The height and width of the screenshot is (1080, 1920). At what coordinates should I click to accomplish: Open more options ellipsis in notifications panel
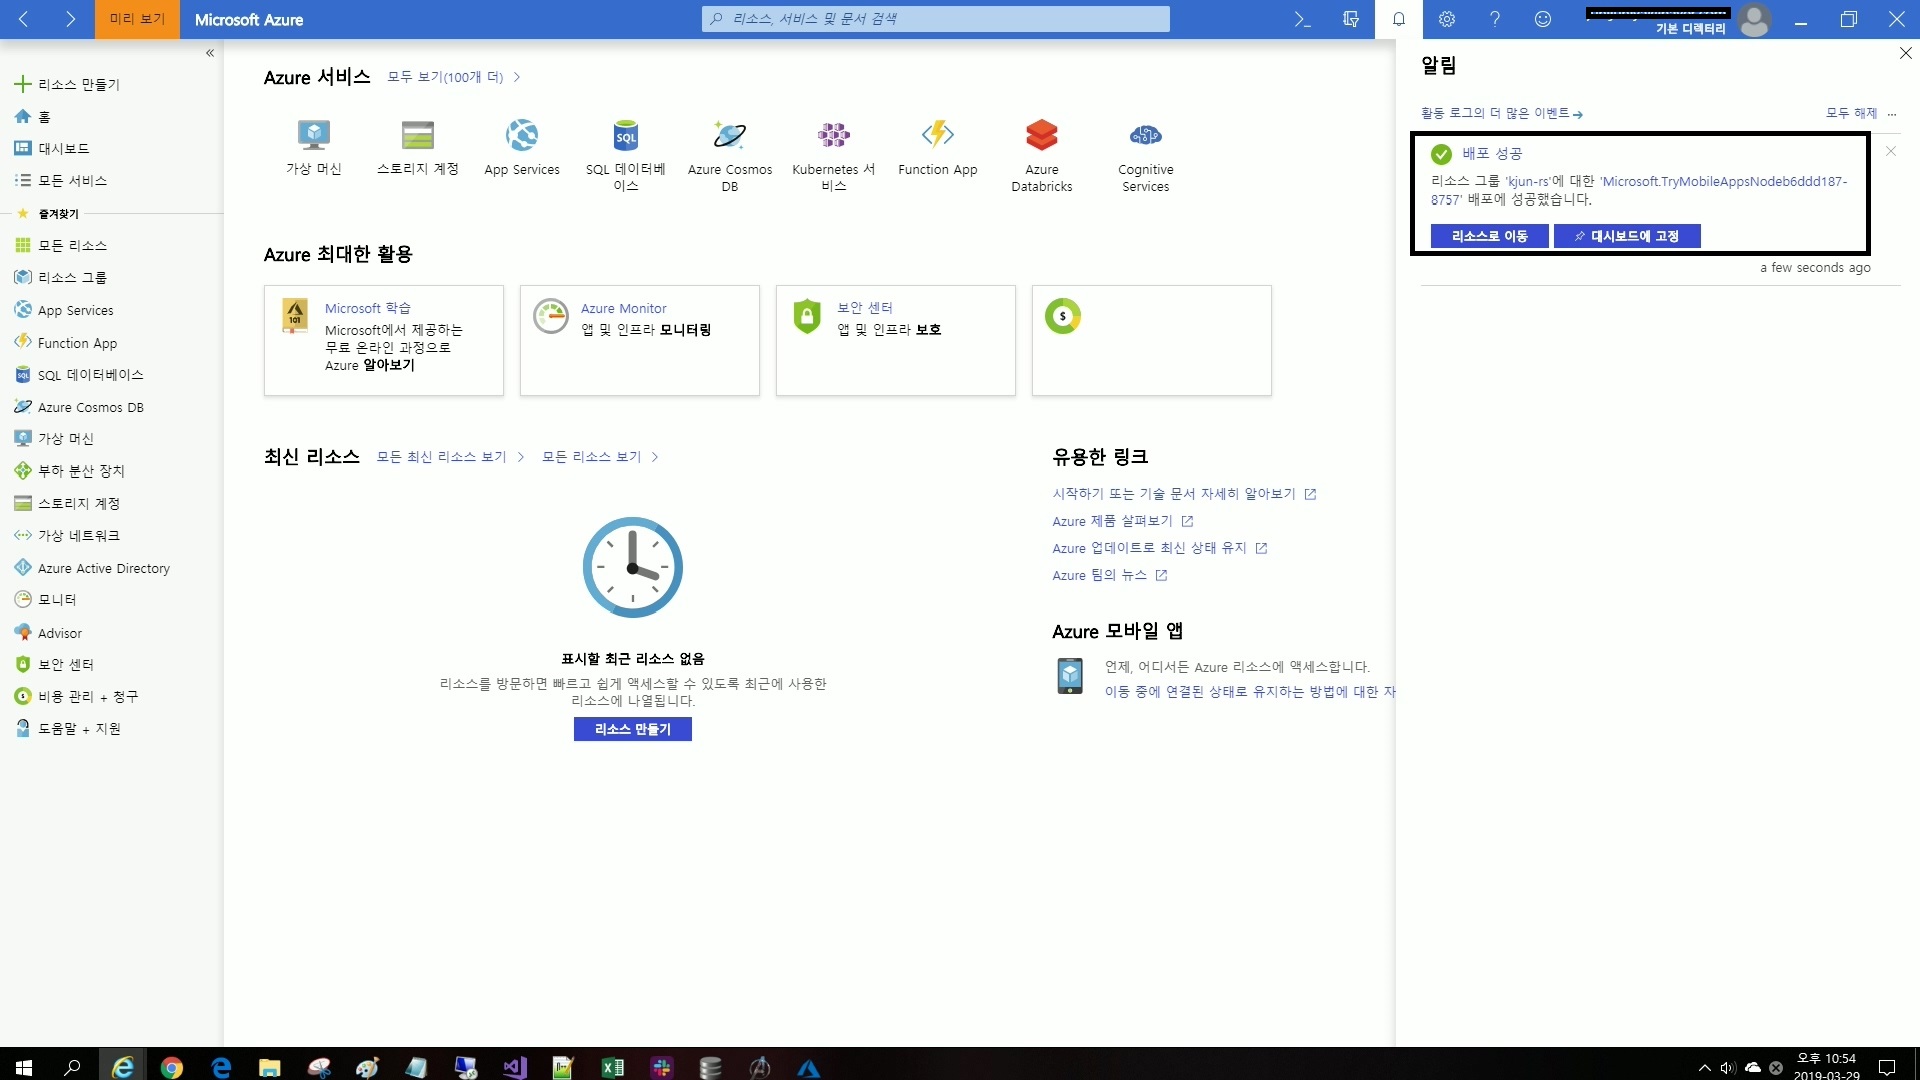[1892, 114]
